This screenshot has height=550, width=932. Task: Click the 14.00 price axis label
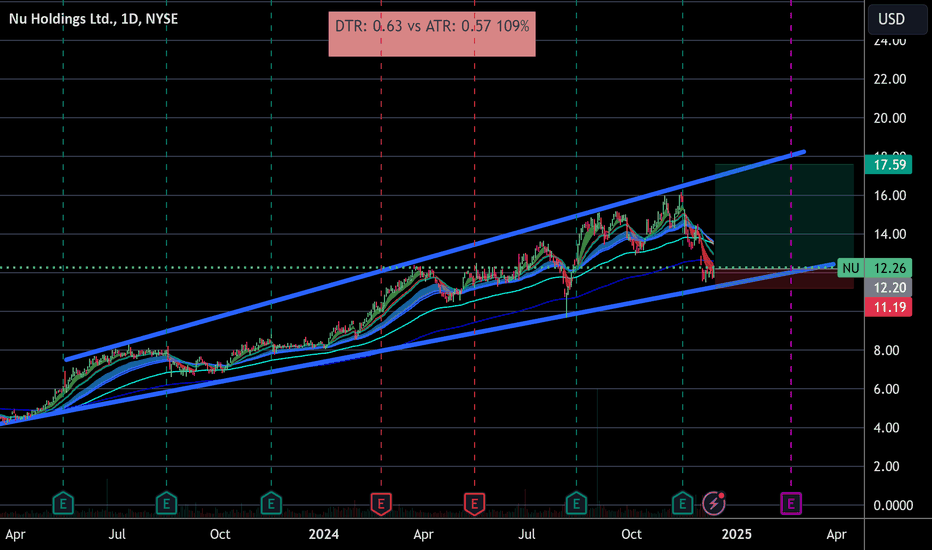889,234
